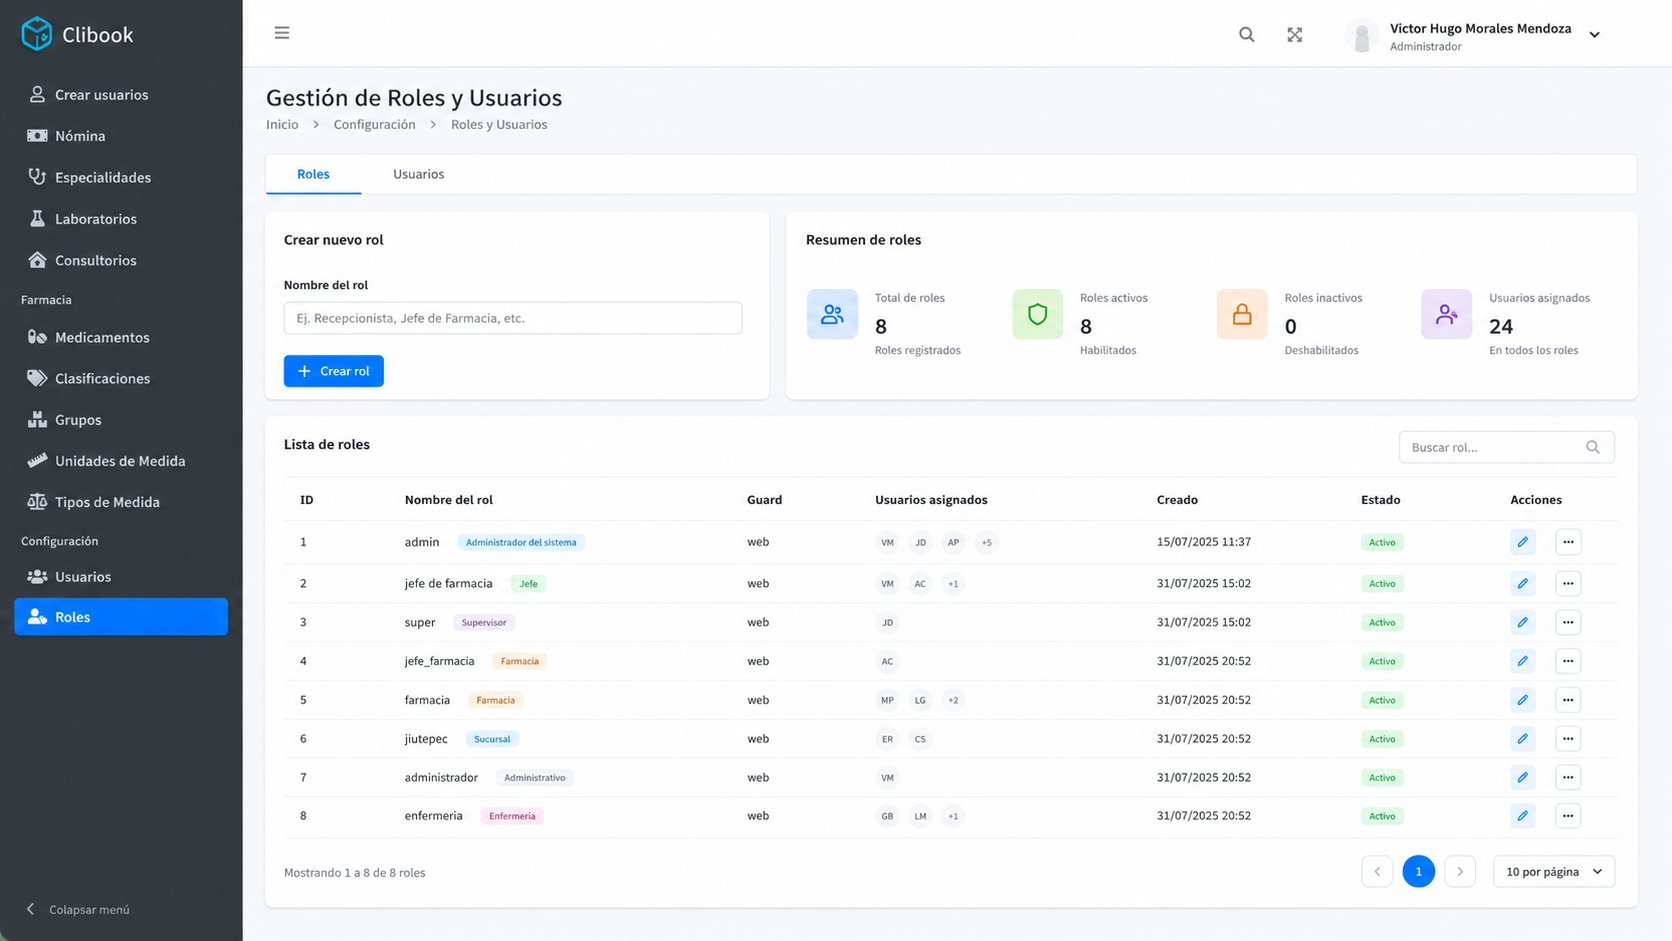
Task: Edit the farmacia role with pencil icon
Action: point(1522,700)
